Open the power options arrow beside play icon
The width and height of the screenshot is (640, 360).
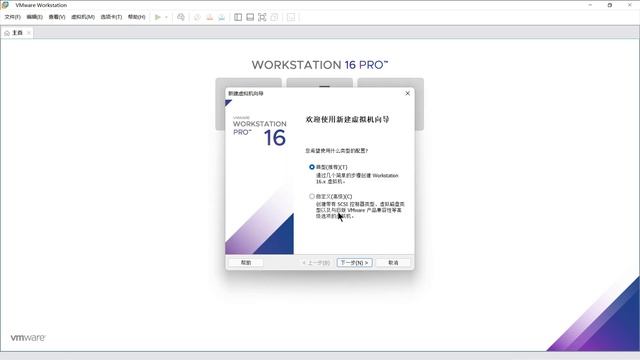tap(166, 17)
